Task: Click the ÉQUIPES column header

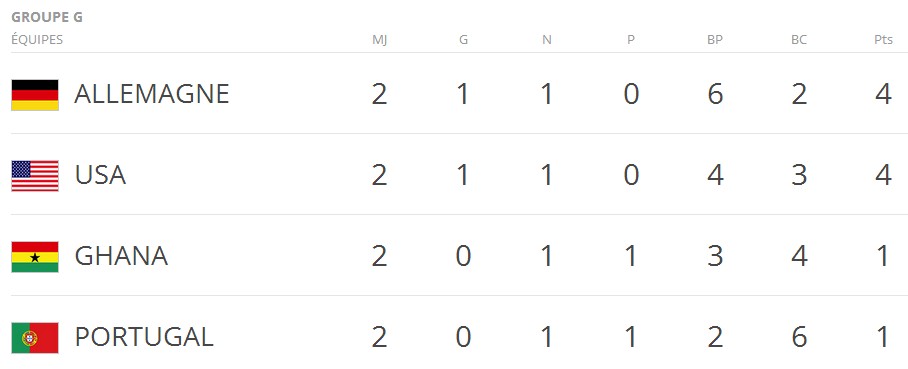Action: click(x=37, y=39)
